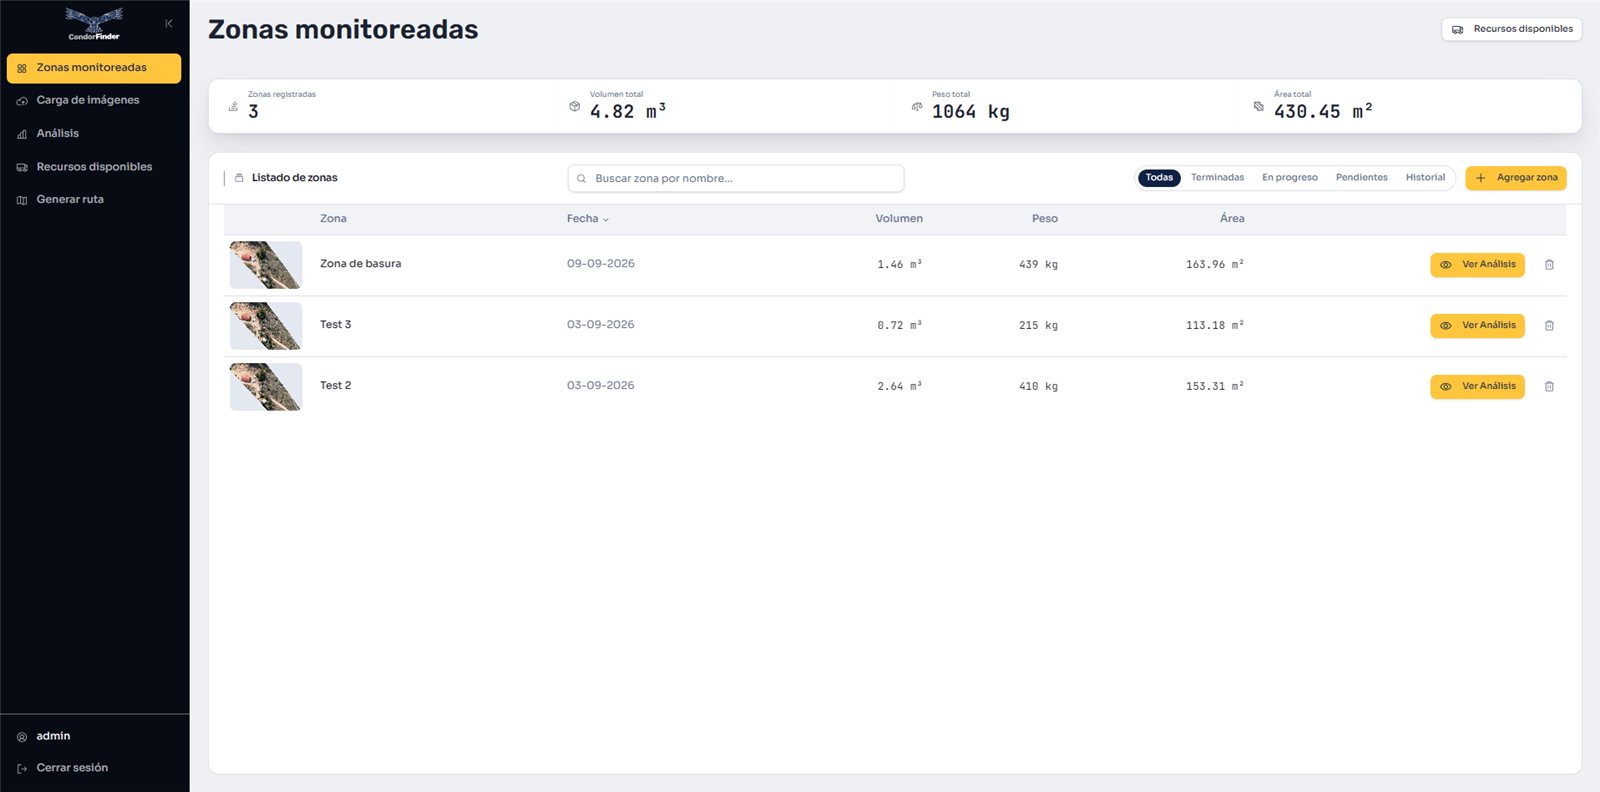
Task: Click the Zona de basura name
Action: pyautogui.click(x=360, y=264)
